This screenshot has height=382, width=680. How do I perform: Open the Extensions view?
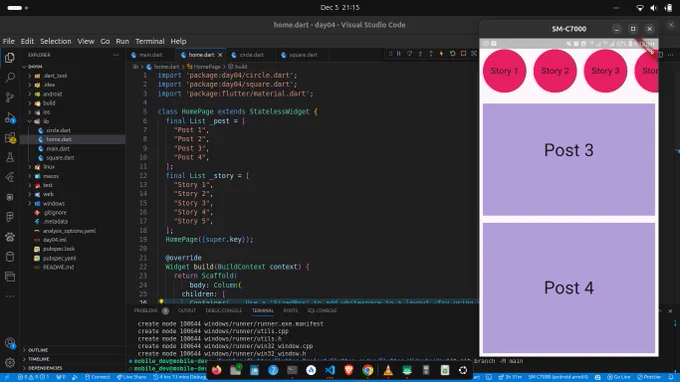10,138
